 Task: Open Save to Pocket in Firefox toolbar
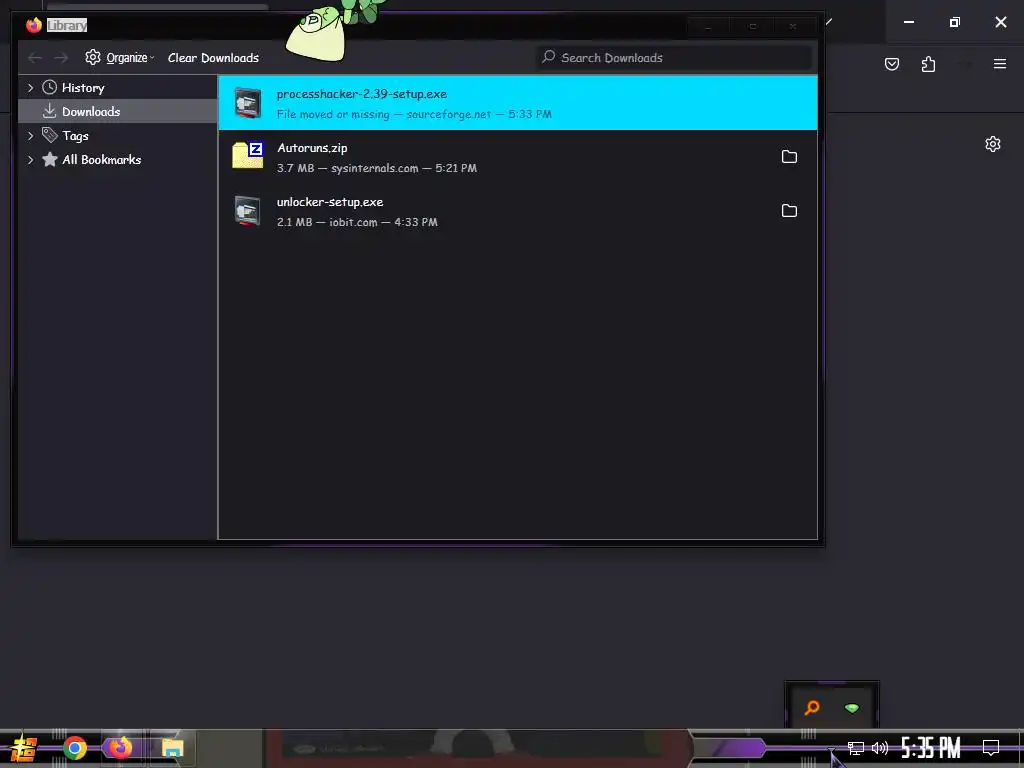891,64
